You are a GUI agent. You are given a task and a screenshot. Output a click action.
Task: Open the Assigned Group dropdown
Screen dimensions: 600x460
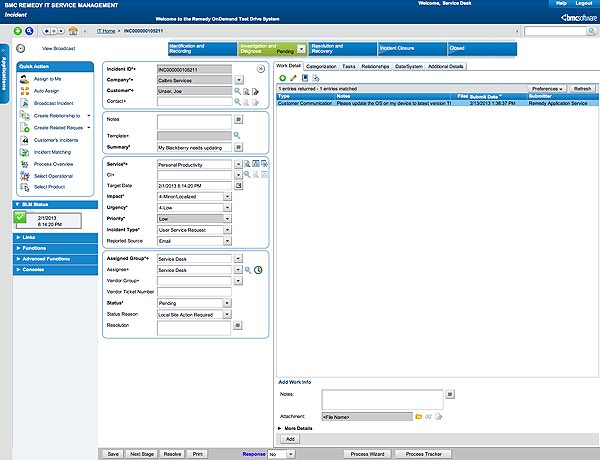(x=238, y=259)
